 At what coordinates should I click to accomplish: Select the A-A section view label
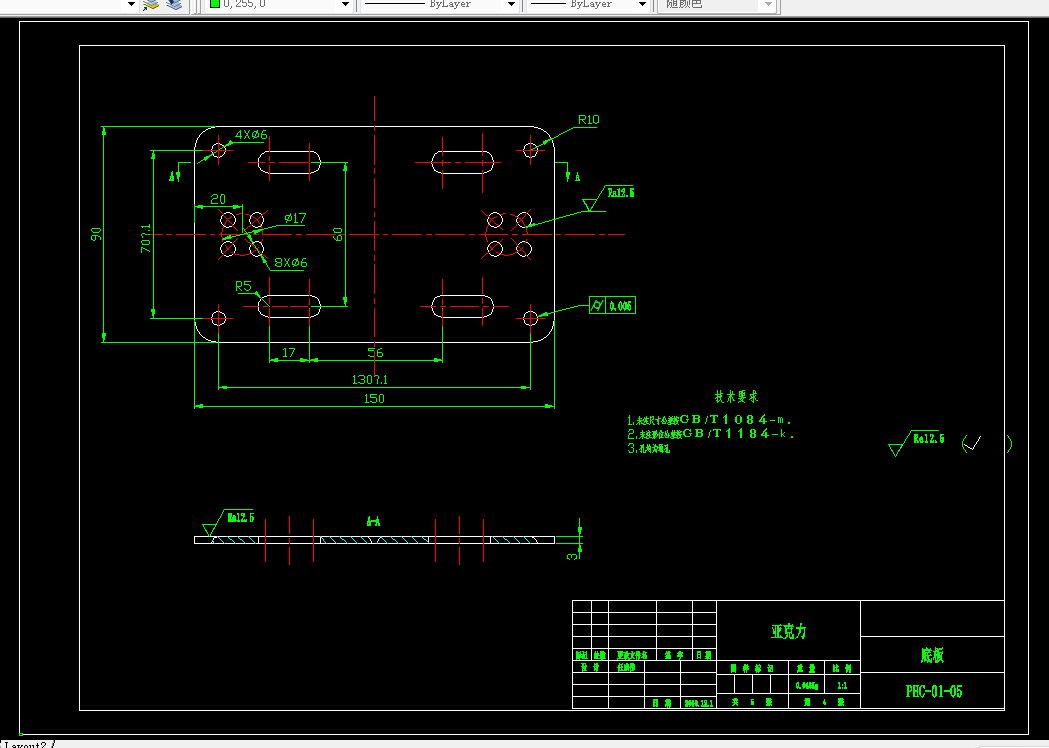[373, 521]
